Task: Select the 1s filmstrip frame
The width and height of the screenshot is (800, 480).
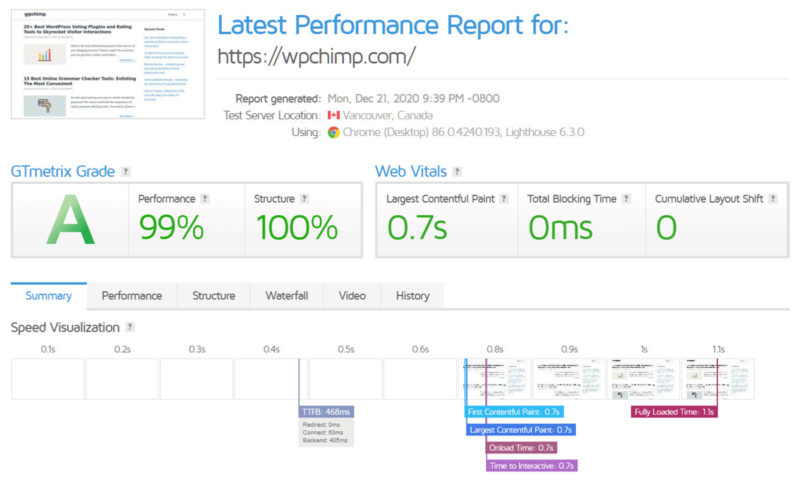Action: tap(643, 379)
